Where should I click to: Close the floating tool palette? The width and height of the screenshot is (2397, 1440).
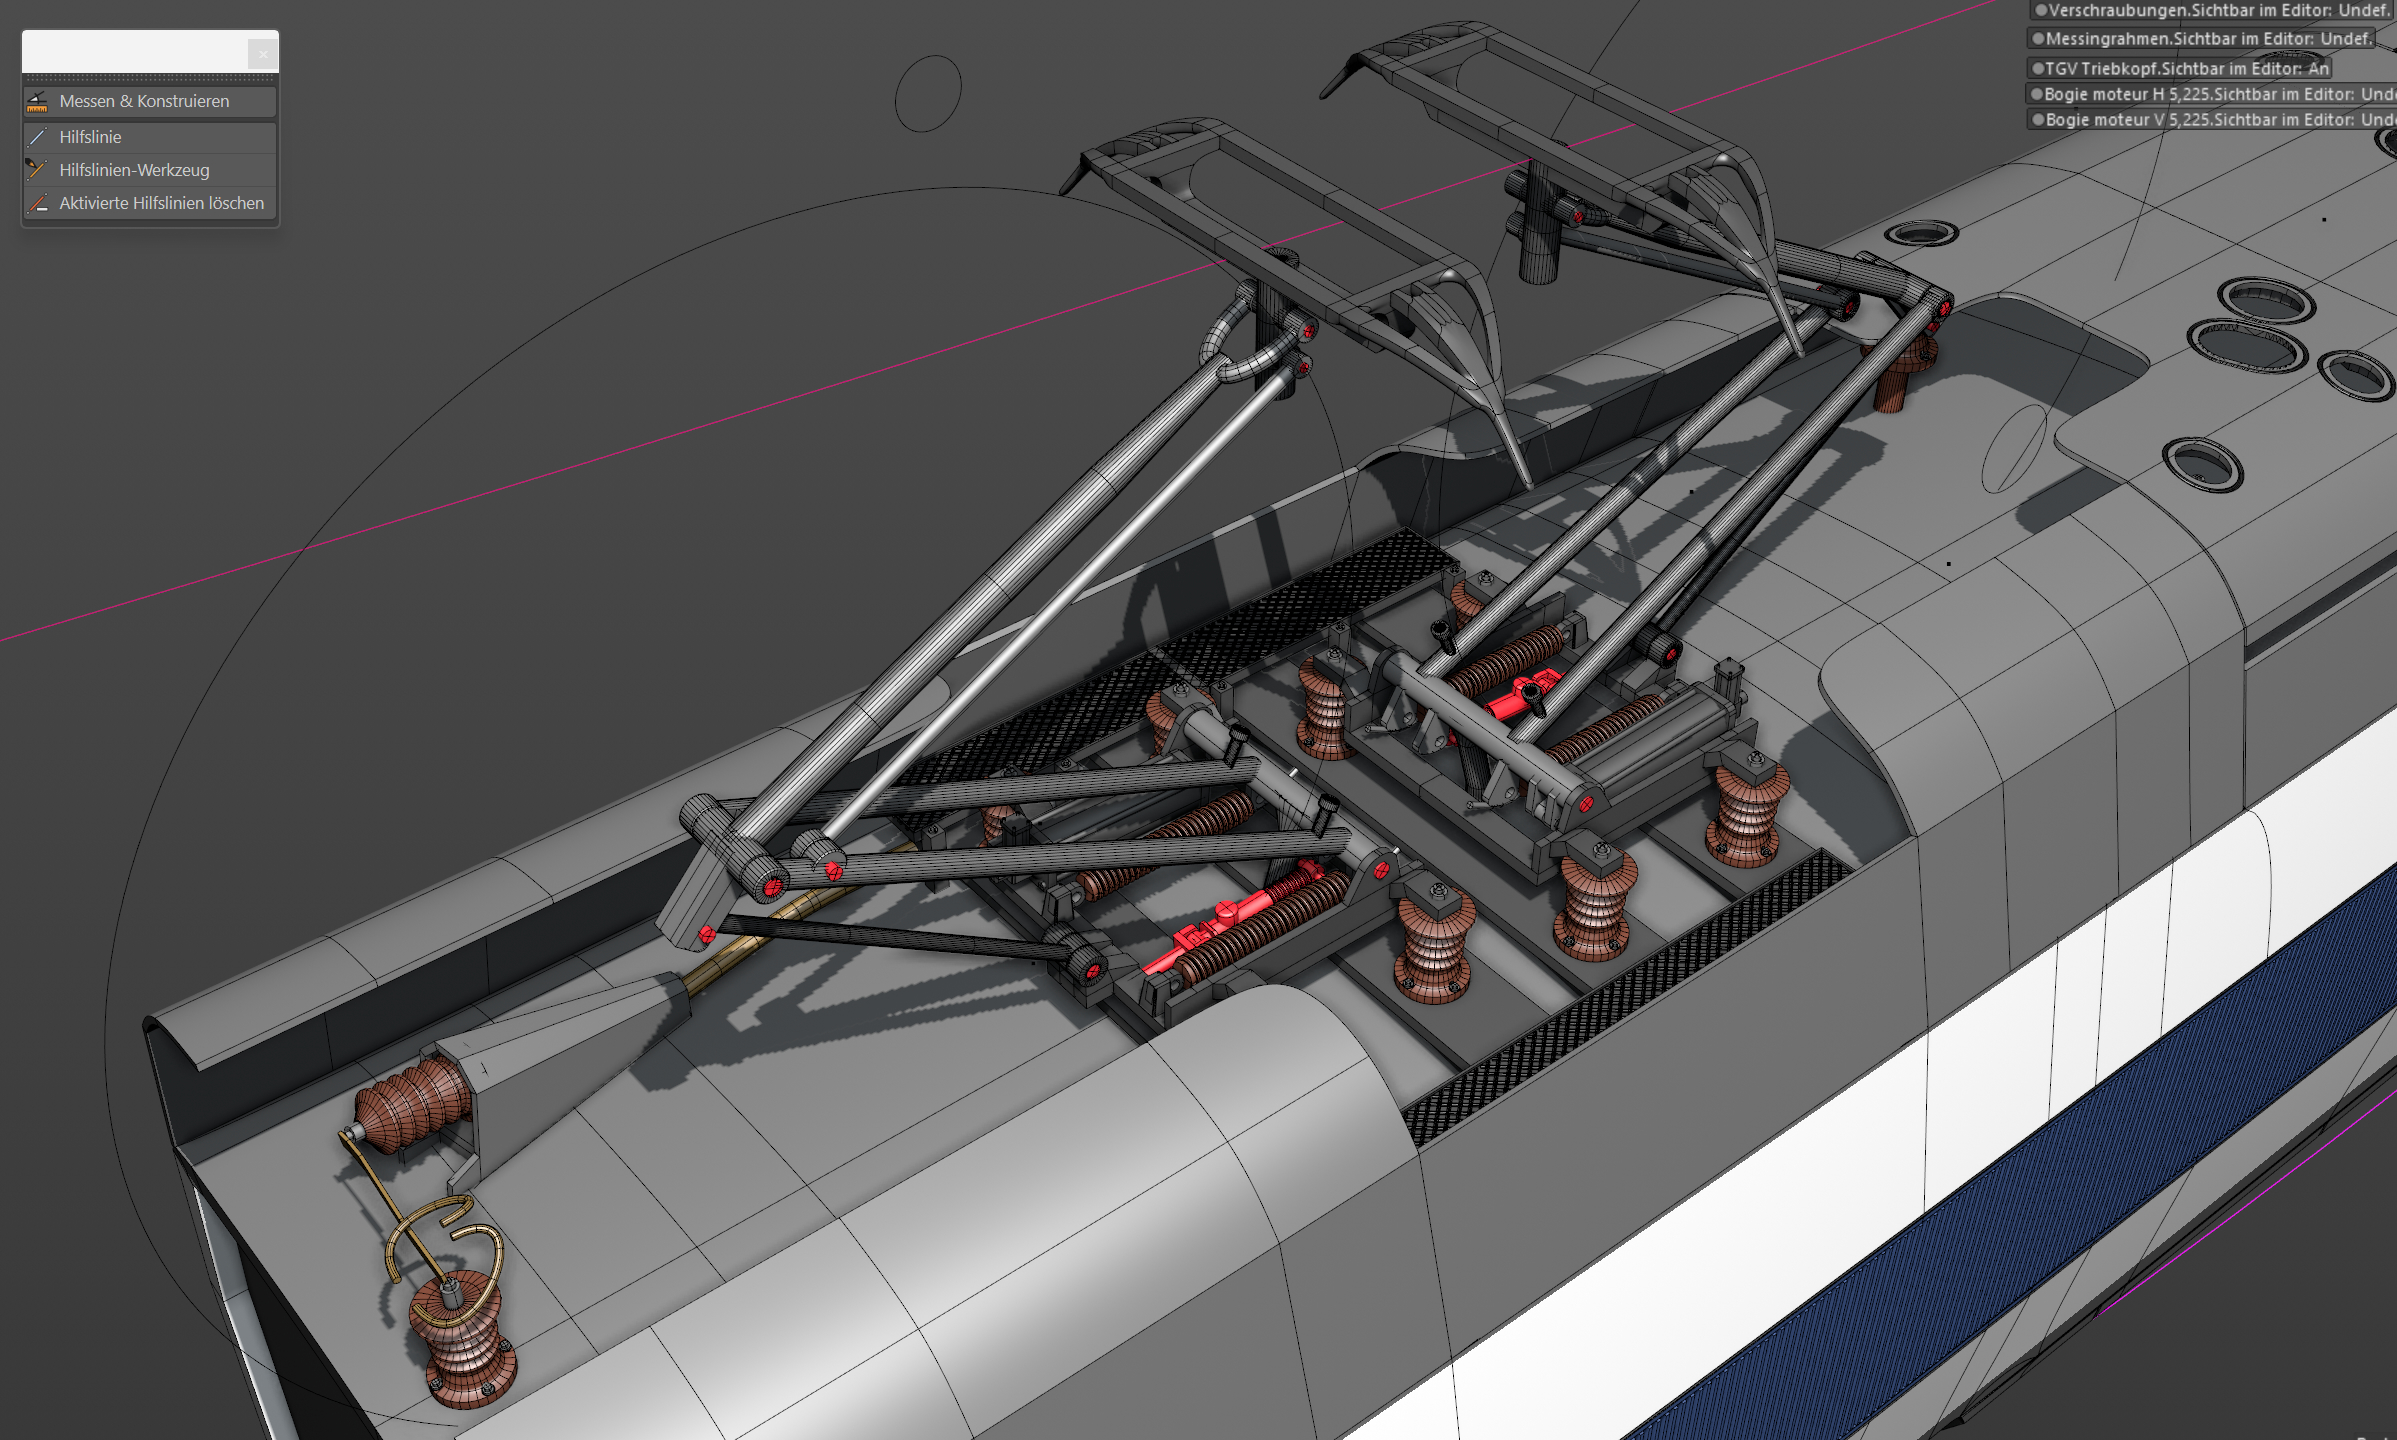pos(263,54)
